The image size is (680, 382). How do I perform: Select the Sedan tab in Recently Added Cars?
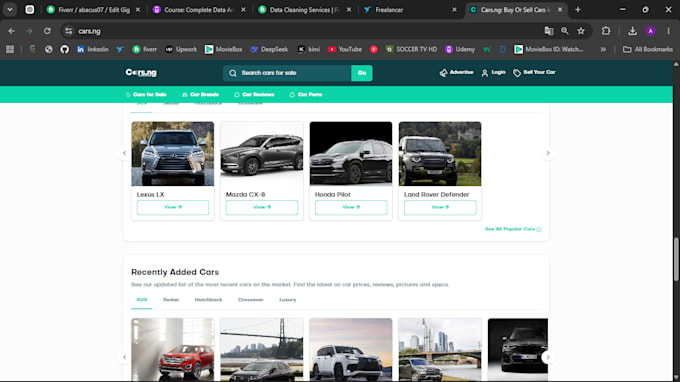pyautogui.click(x=171, y=300)
